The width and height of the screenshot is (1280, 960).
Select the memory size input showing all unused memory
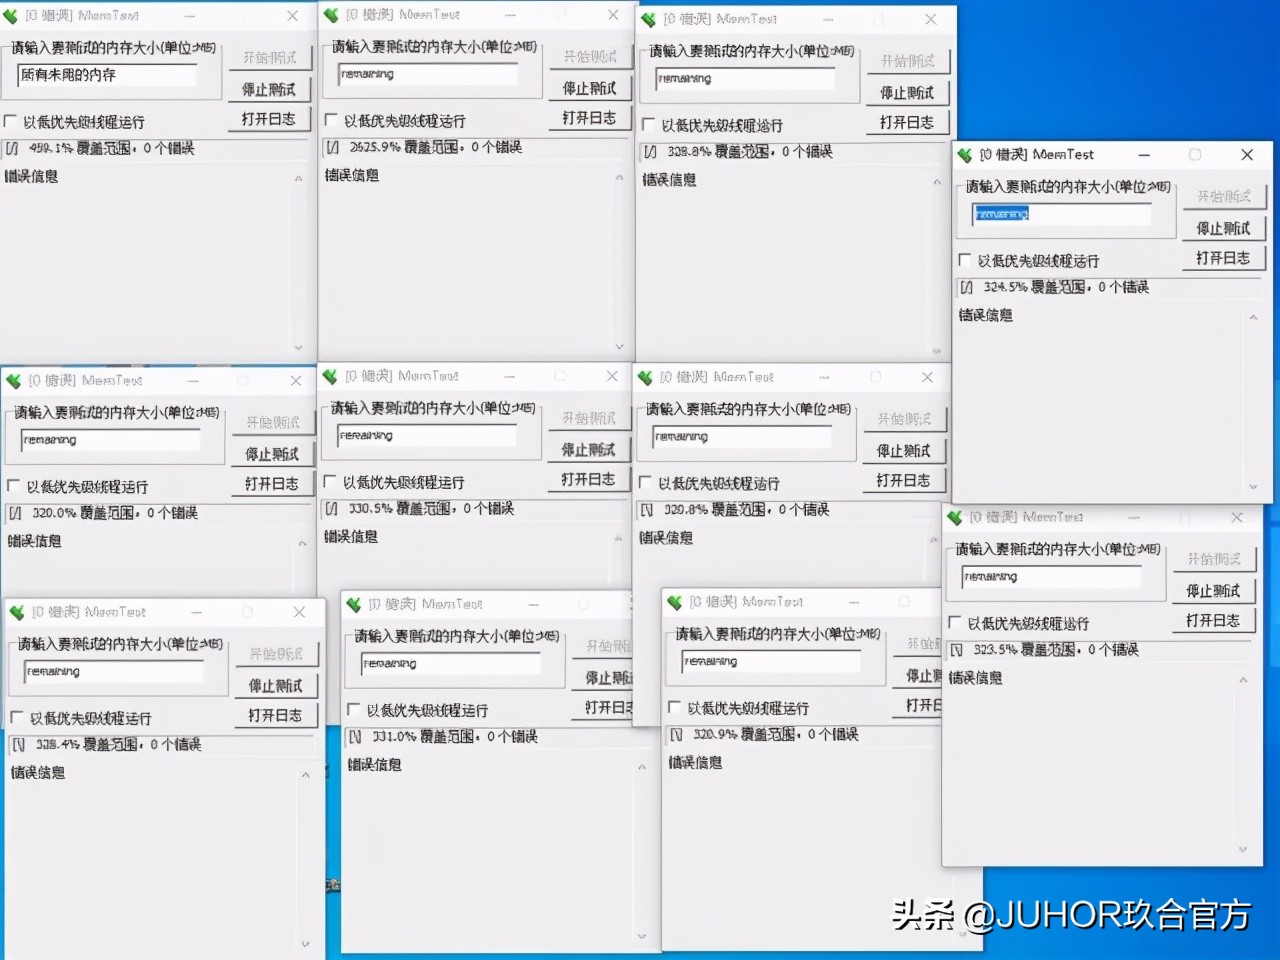(110, 75)
